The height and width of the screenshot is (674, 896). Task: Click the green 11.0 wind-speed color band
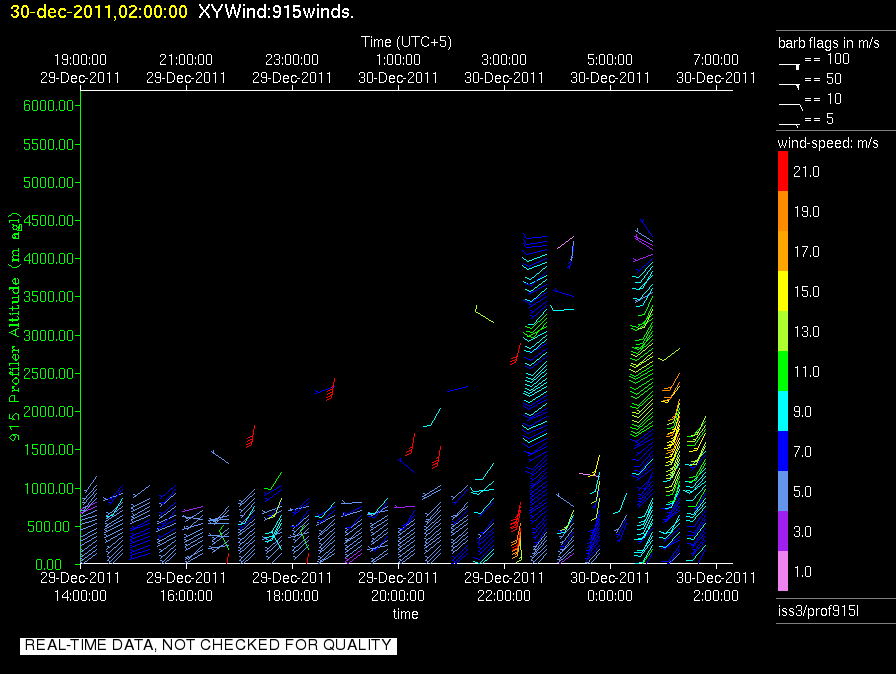[x=783, y=371]
